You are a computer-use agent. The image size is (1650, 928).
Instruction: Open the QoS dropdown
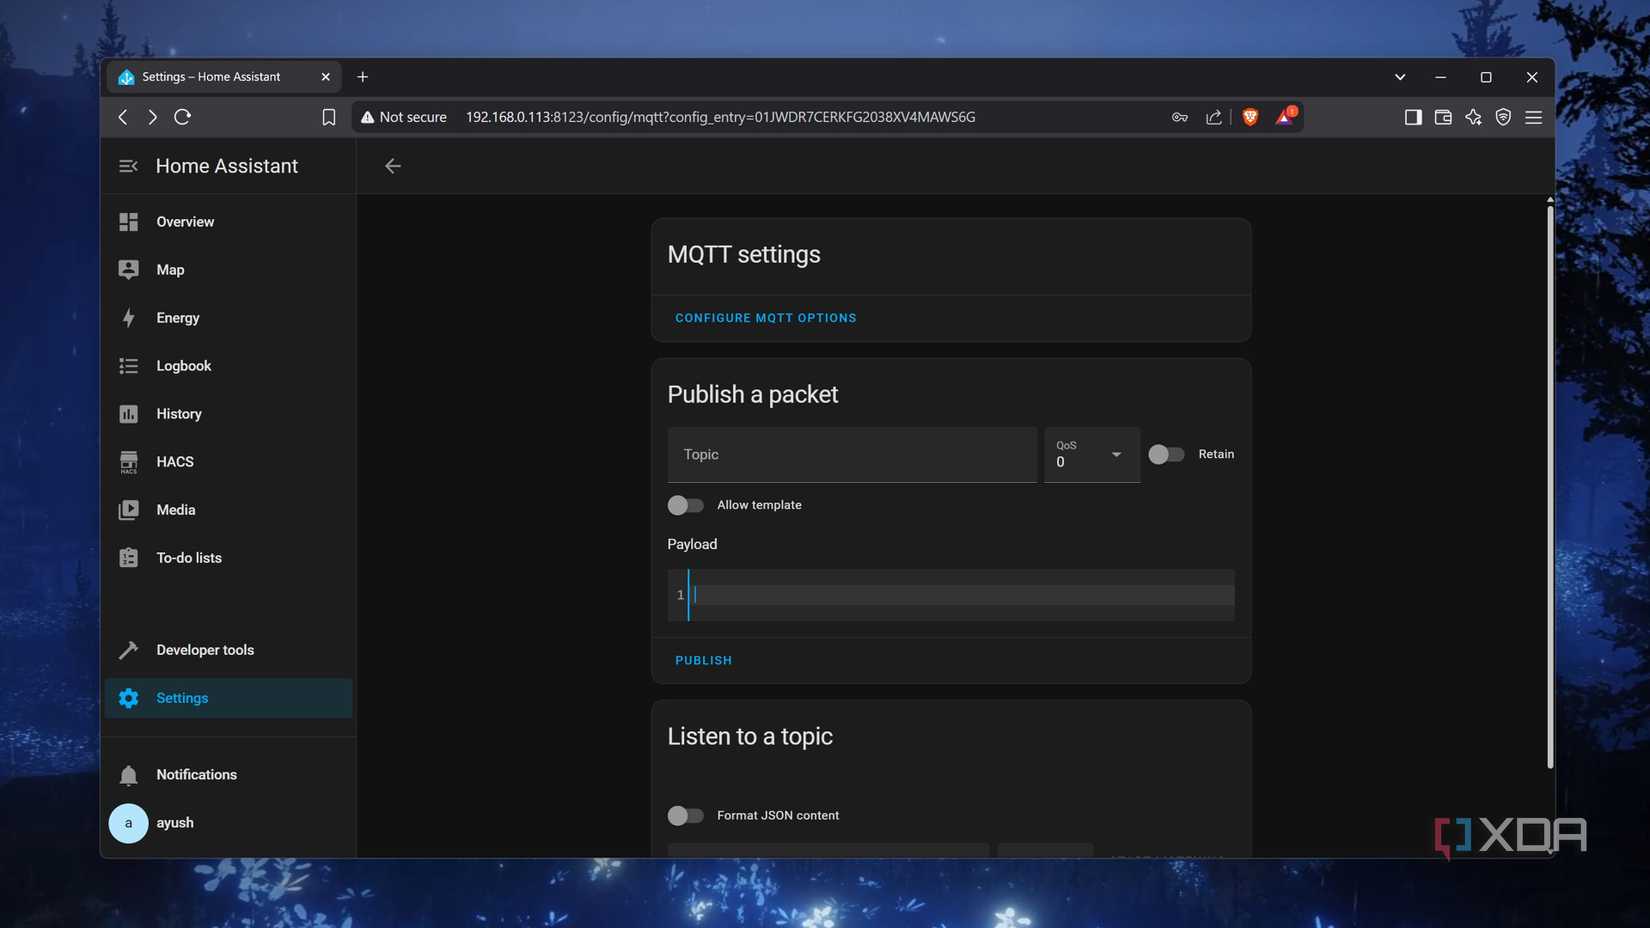click(x=1092, y=455)
